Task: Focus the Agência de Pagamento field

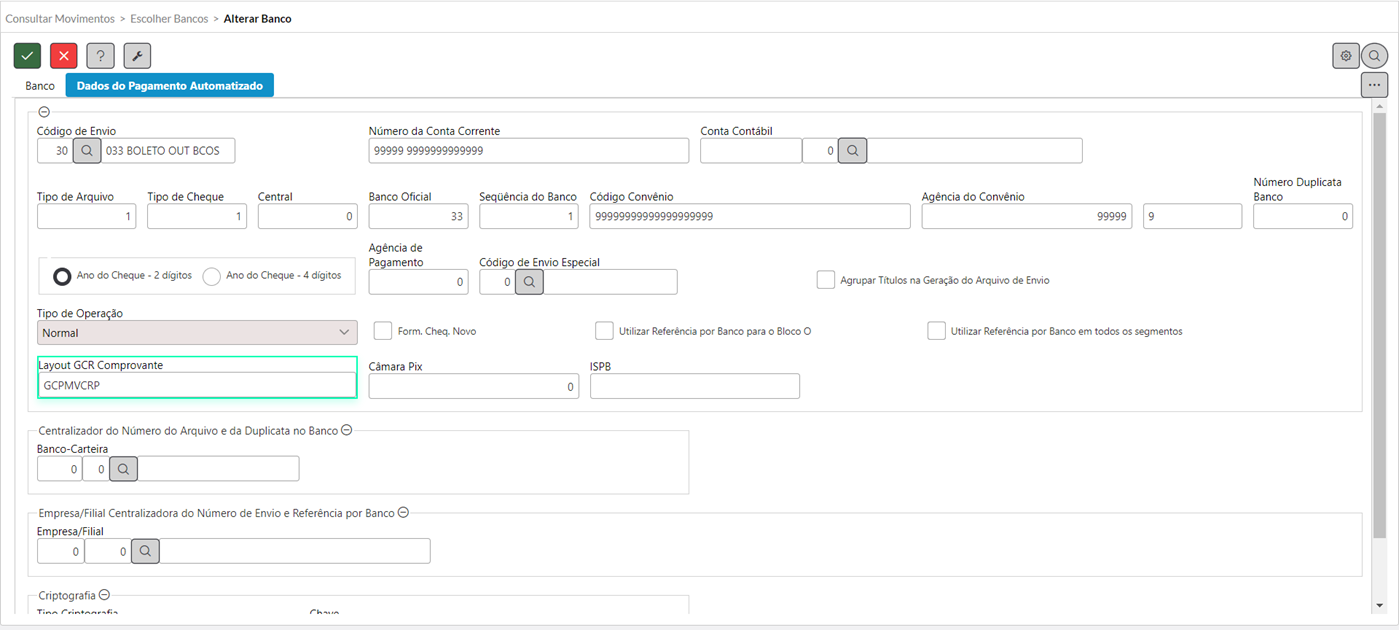Action: [x=419, y=282]
